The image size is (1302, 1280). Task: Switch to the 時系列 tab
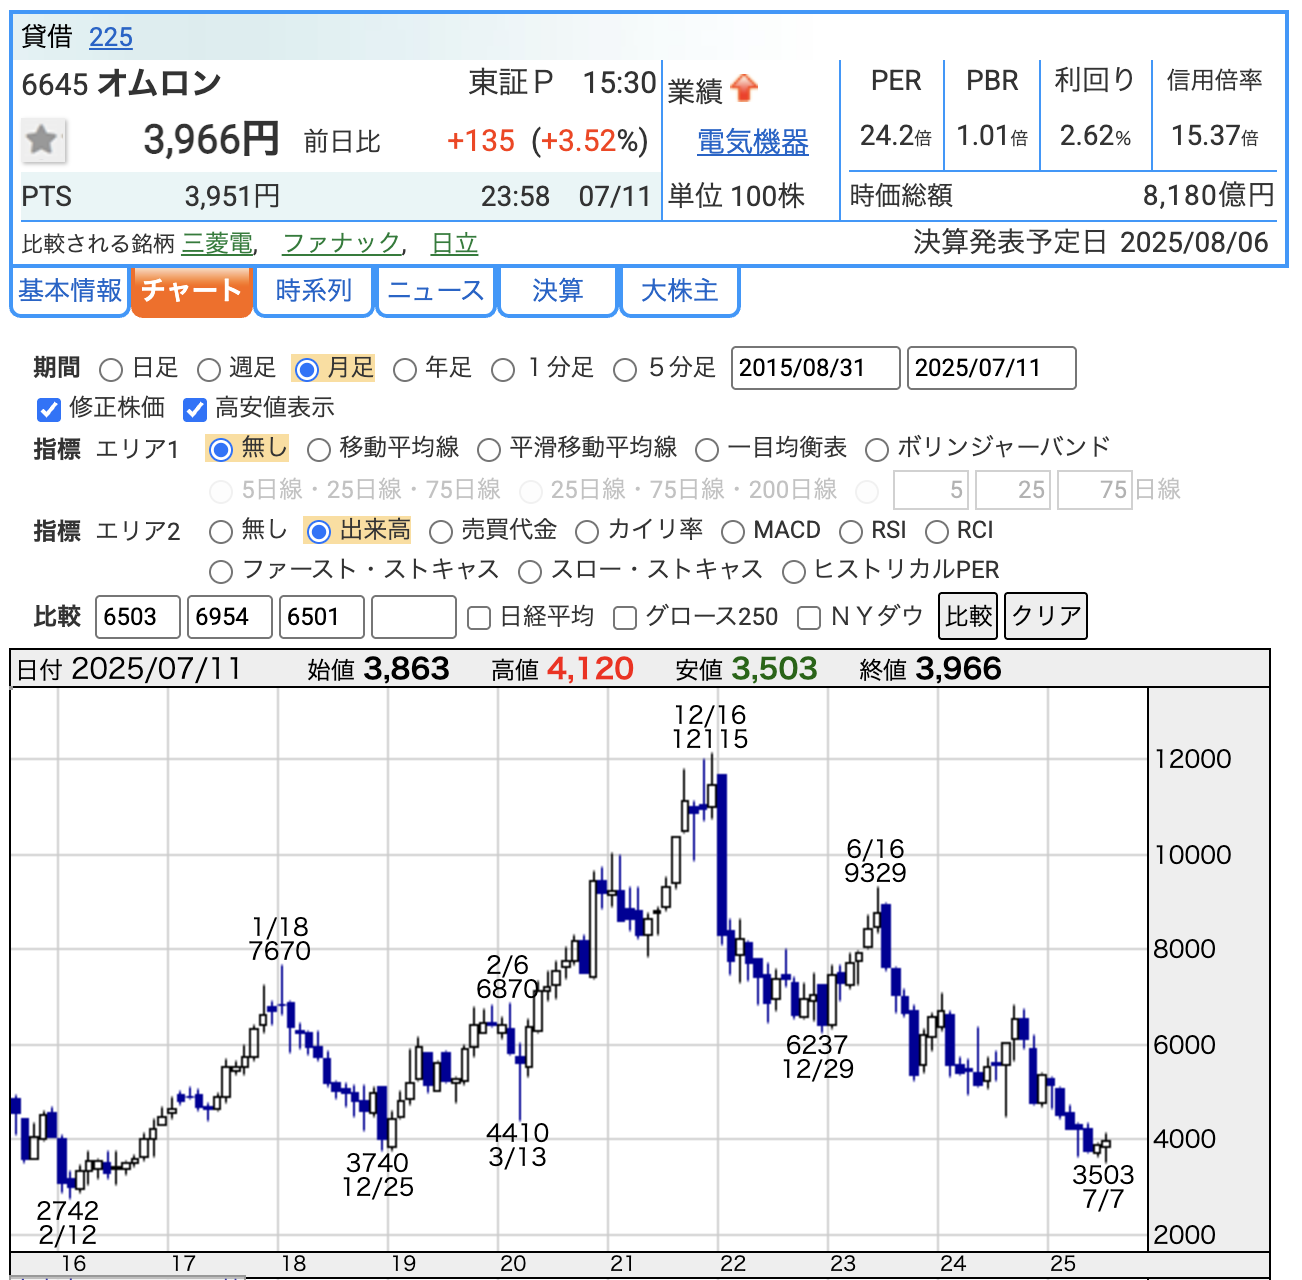(x=314, y=291)
